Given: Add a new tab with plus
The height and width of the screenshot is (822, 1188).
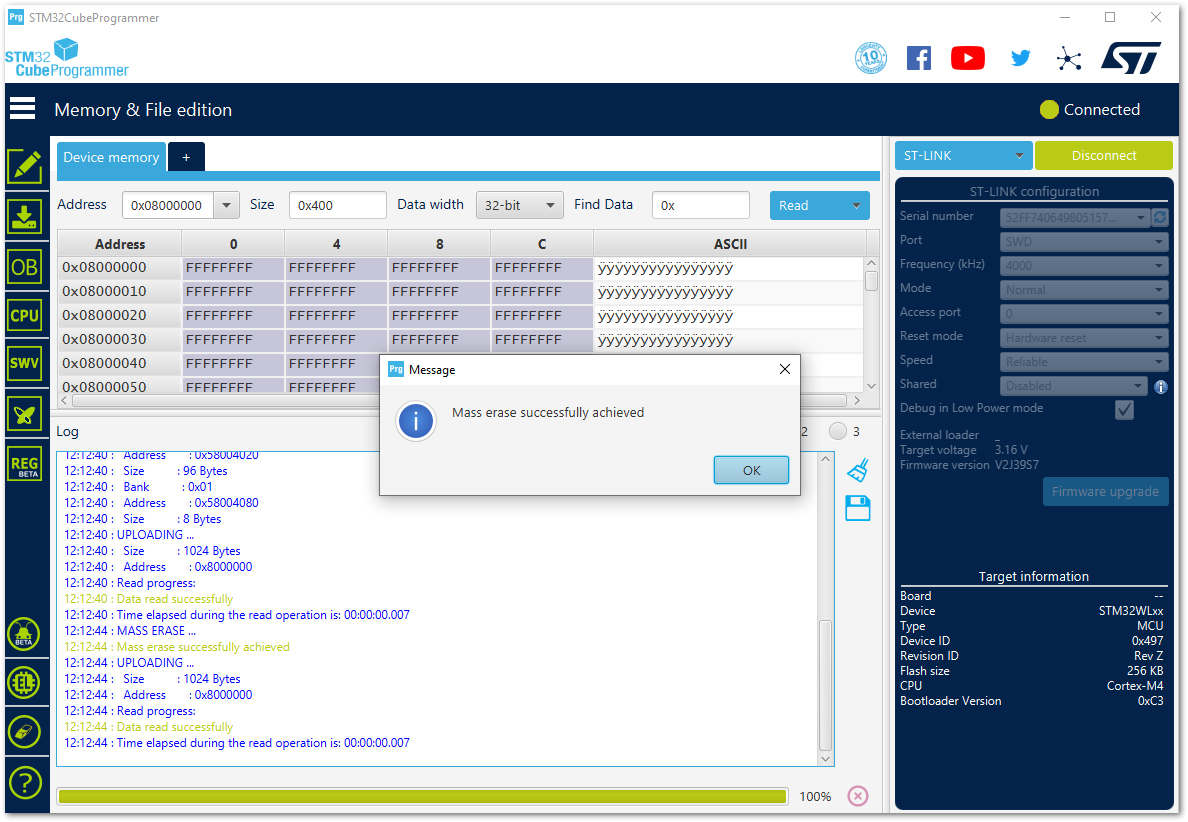Looking at the screenshot, I should [186, 157].
